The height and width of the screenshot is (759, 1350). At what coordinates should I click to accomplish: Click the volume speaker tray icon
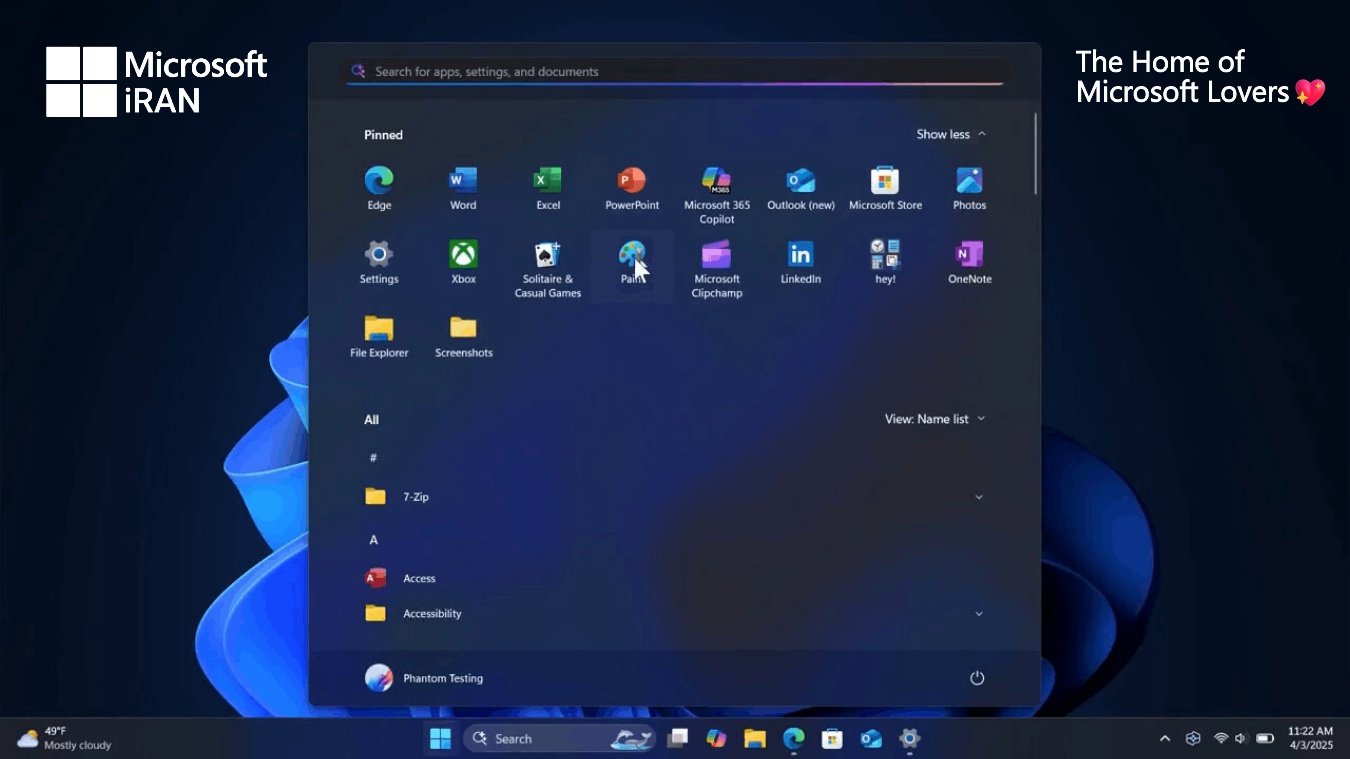(x=1241, y=739)
